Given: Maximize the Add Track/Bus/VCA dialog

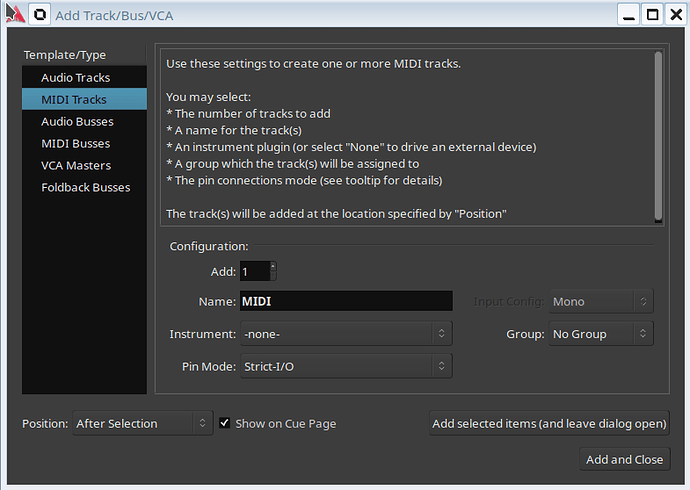Looking at the screenshot, I should tap(651, 14).
